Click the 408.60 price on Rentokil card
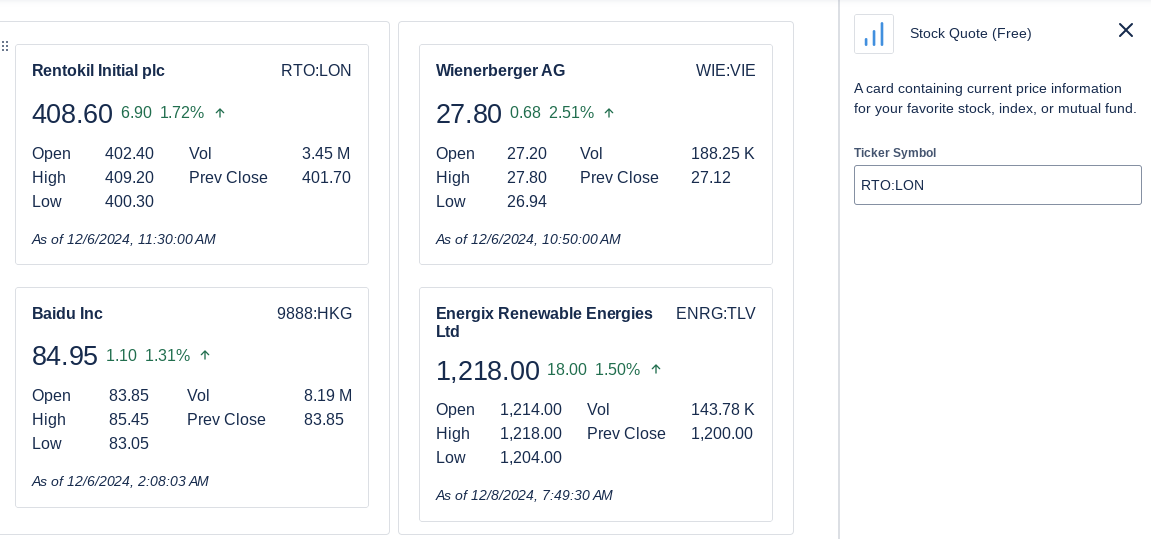The height and width of the screenshot is (539, 1151). pos(73,114)
